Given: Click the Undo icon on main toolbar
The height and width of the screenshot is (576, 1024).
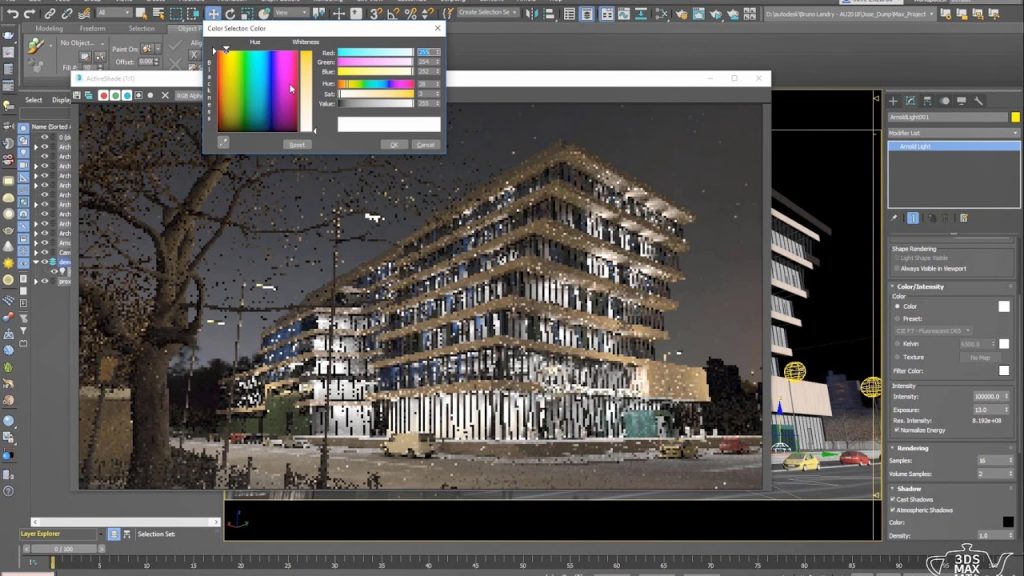Looking at the screenshot, I should pos(12,14).
